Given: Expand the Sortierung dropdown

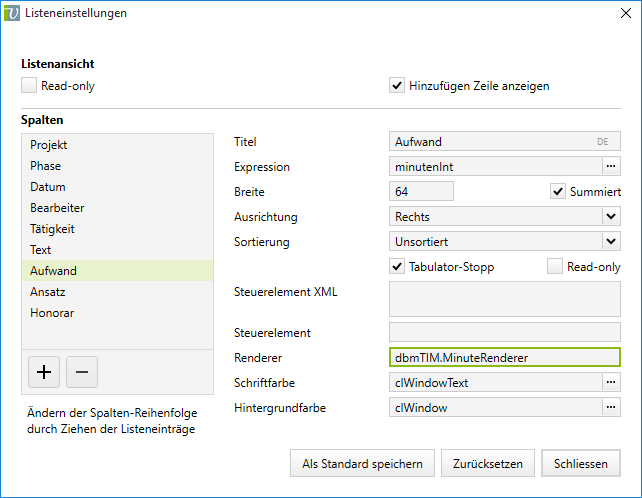Looking at the screenshot, I should tap(610, 241).
